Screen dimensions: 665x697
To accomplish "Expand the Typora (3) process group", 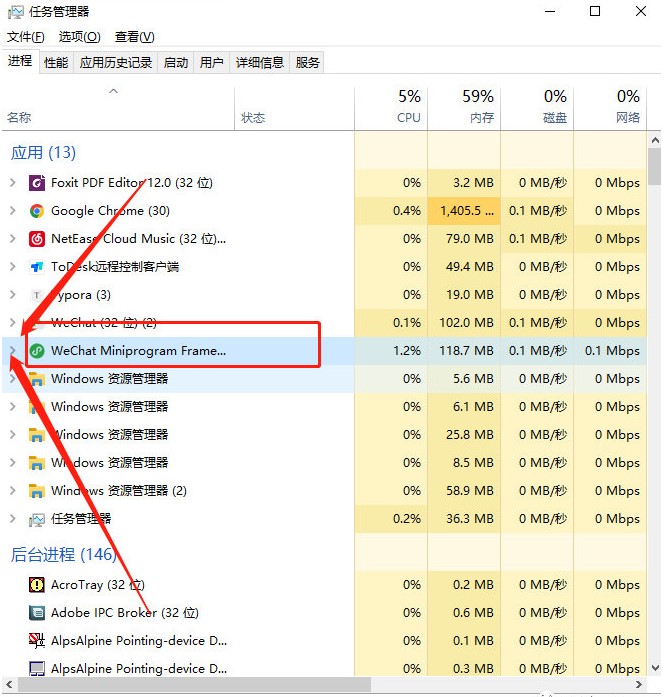I will click(x=13, y=295).
